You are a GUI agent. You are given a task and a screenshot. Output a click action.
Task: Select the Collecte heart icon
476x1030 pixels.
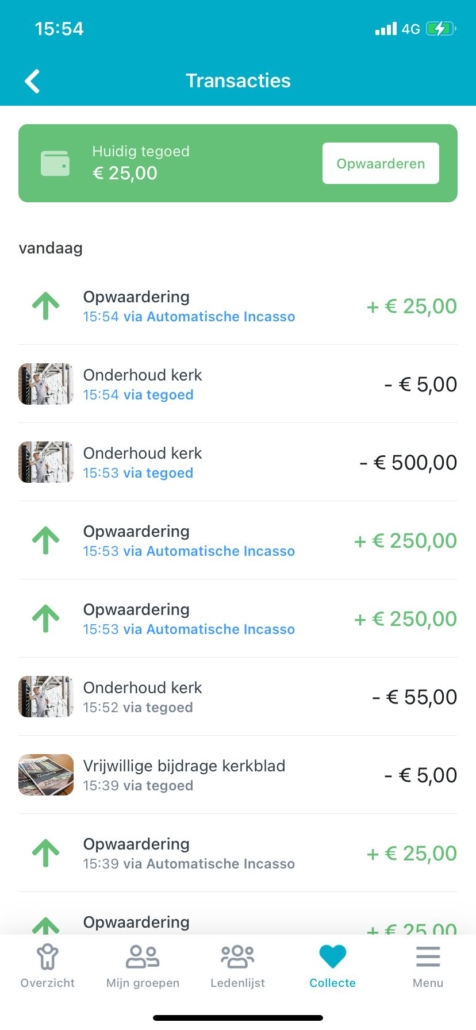333,957
